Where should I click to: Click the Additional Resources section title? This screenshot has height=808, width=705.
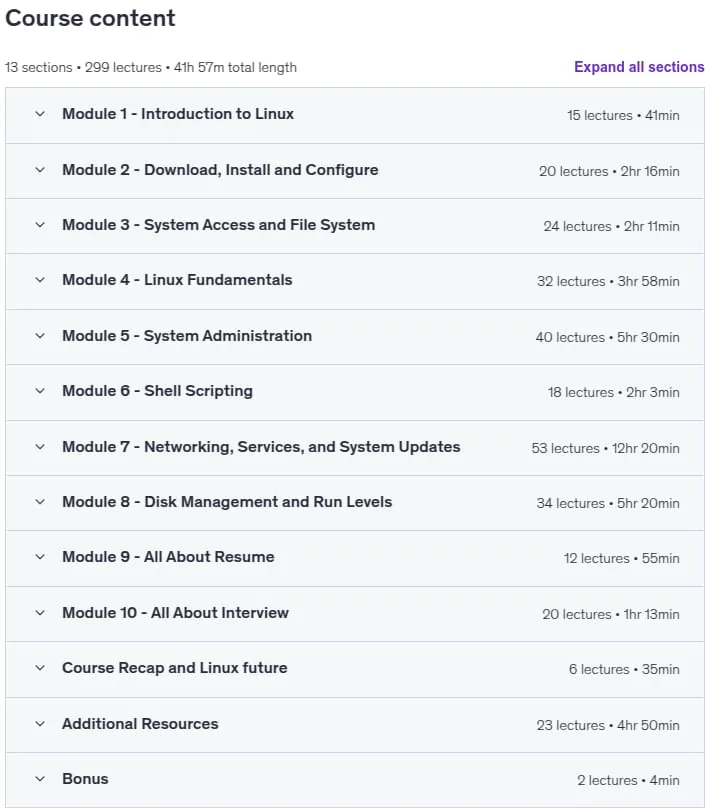tap(140, 724)
